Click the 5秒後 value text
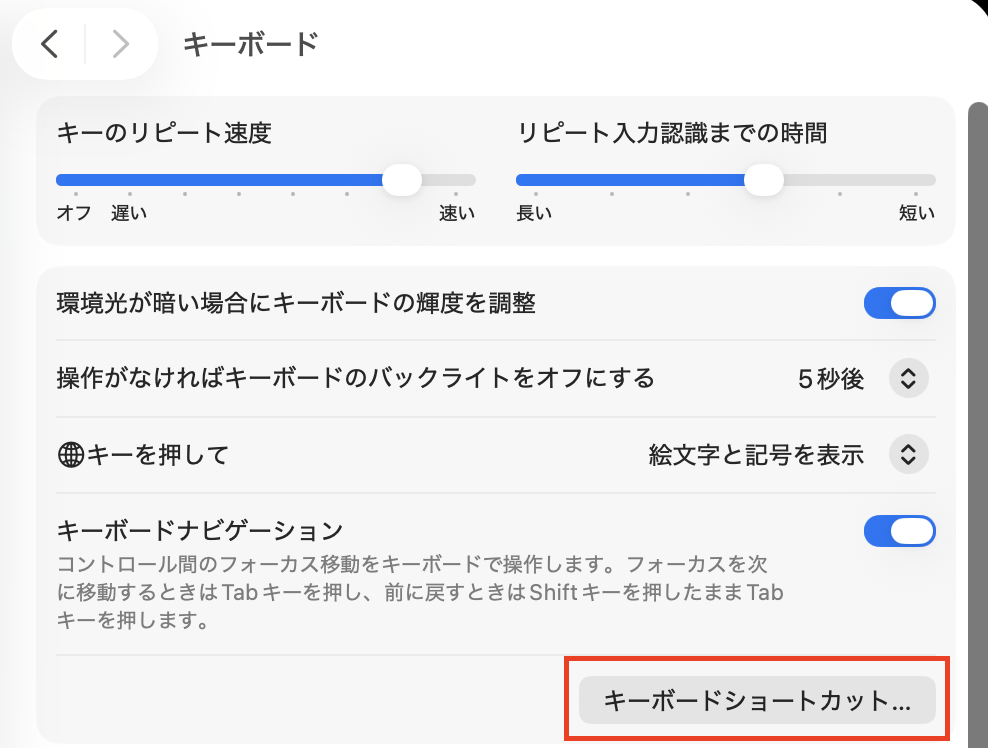988x748 pixels. tap(830, 379)
